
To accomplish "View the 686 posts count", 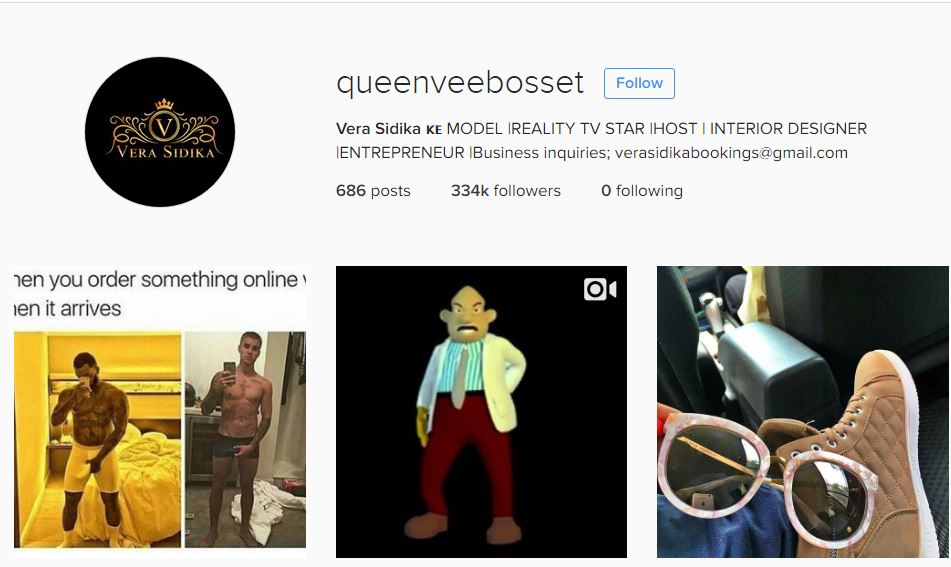I will (x=373, y=190).
